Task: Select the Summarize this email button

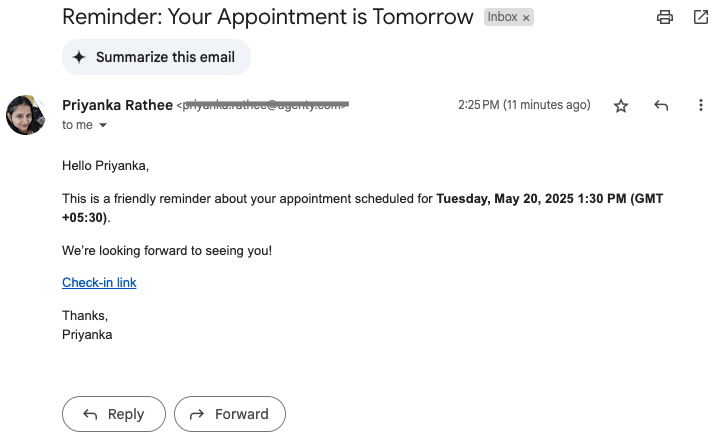Action: [156, 57]
